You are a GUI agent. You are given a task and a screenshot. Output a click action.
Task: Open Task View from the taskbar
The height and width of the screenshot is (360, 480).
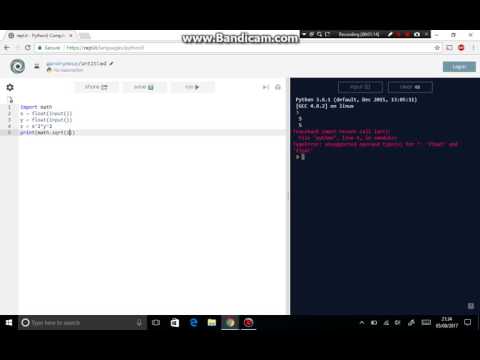coord(156,323)
